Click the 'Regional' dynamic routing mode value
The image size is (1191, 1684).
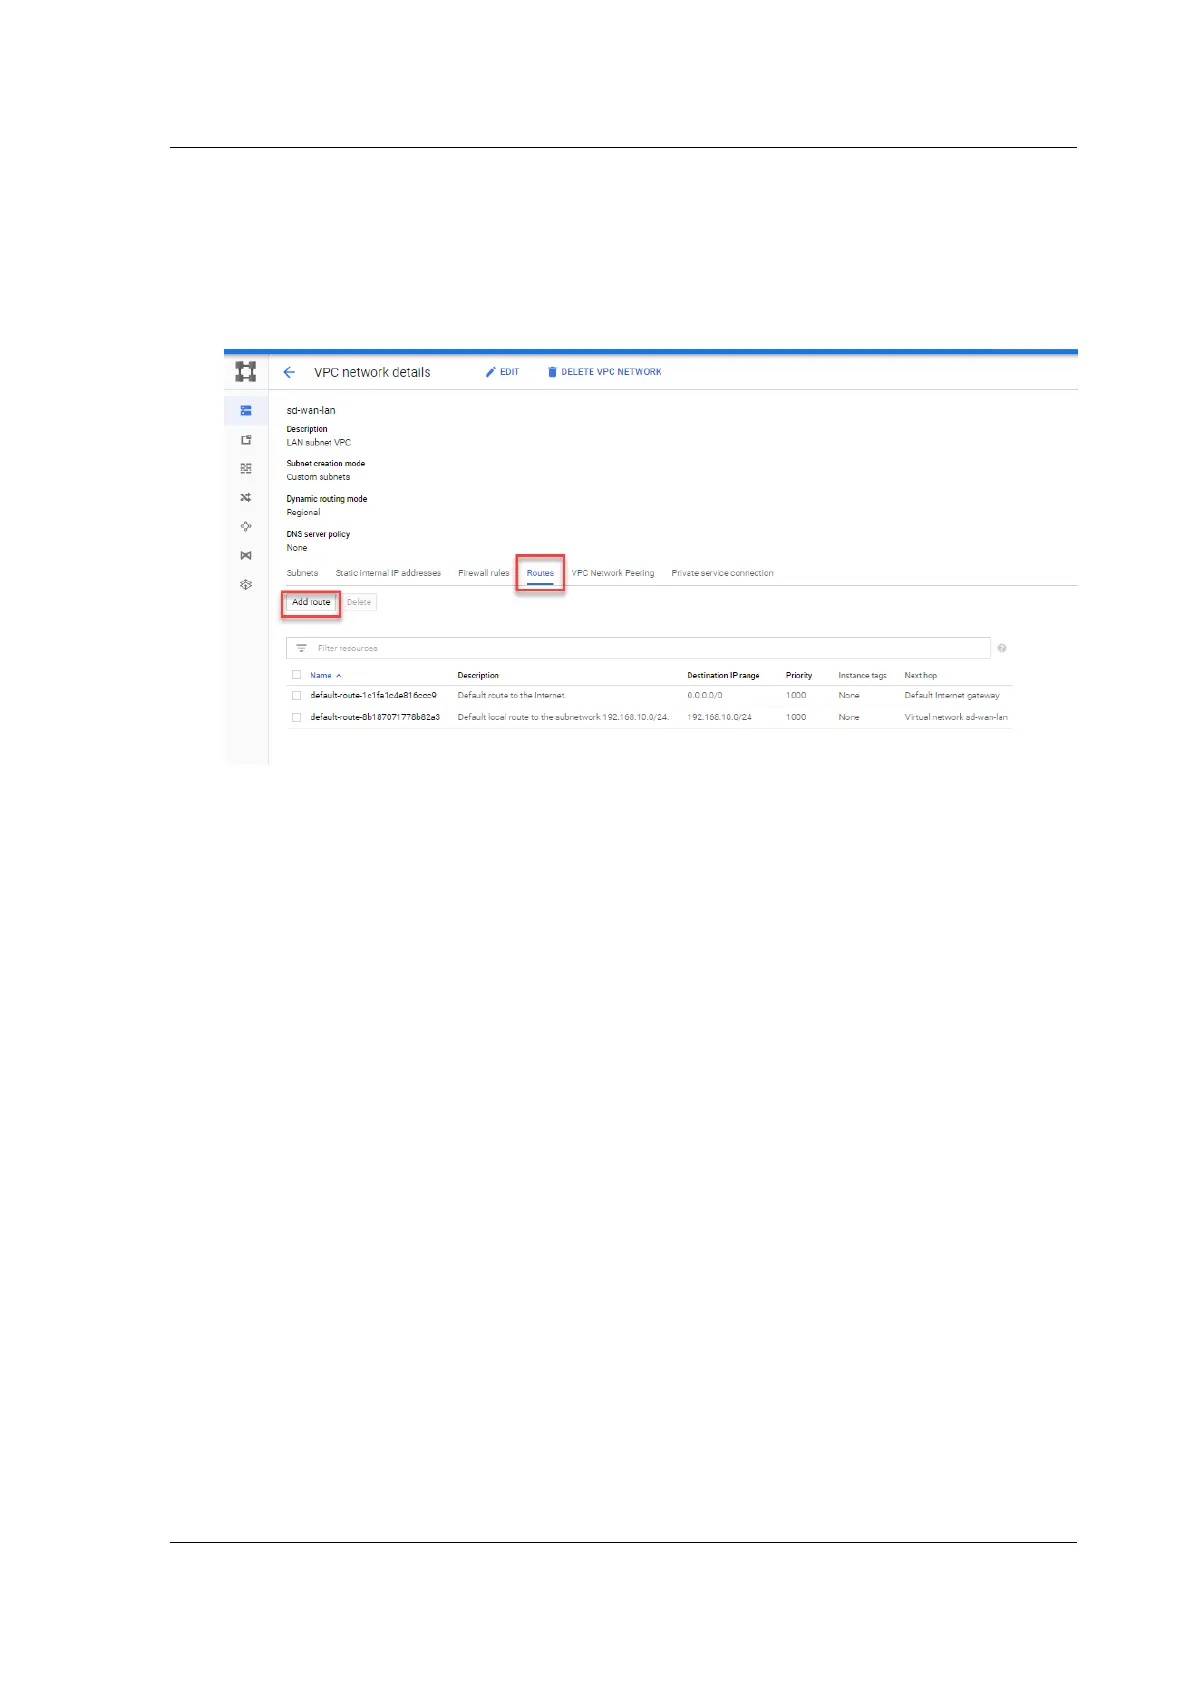tap(303, 512)
